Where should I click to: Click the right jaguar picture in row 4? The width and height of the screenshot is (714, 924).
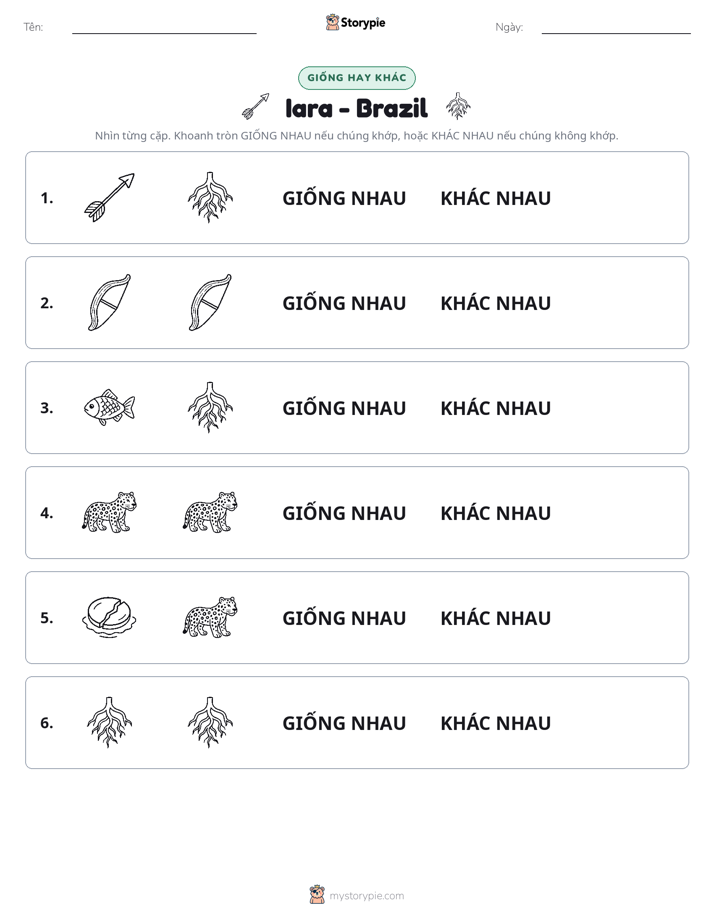click(210, 512)
